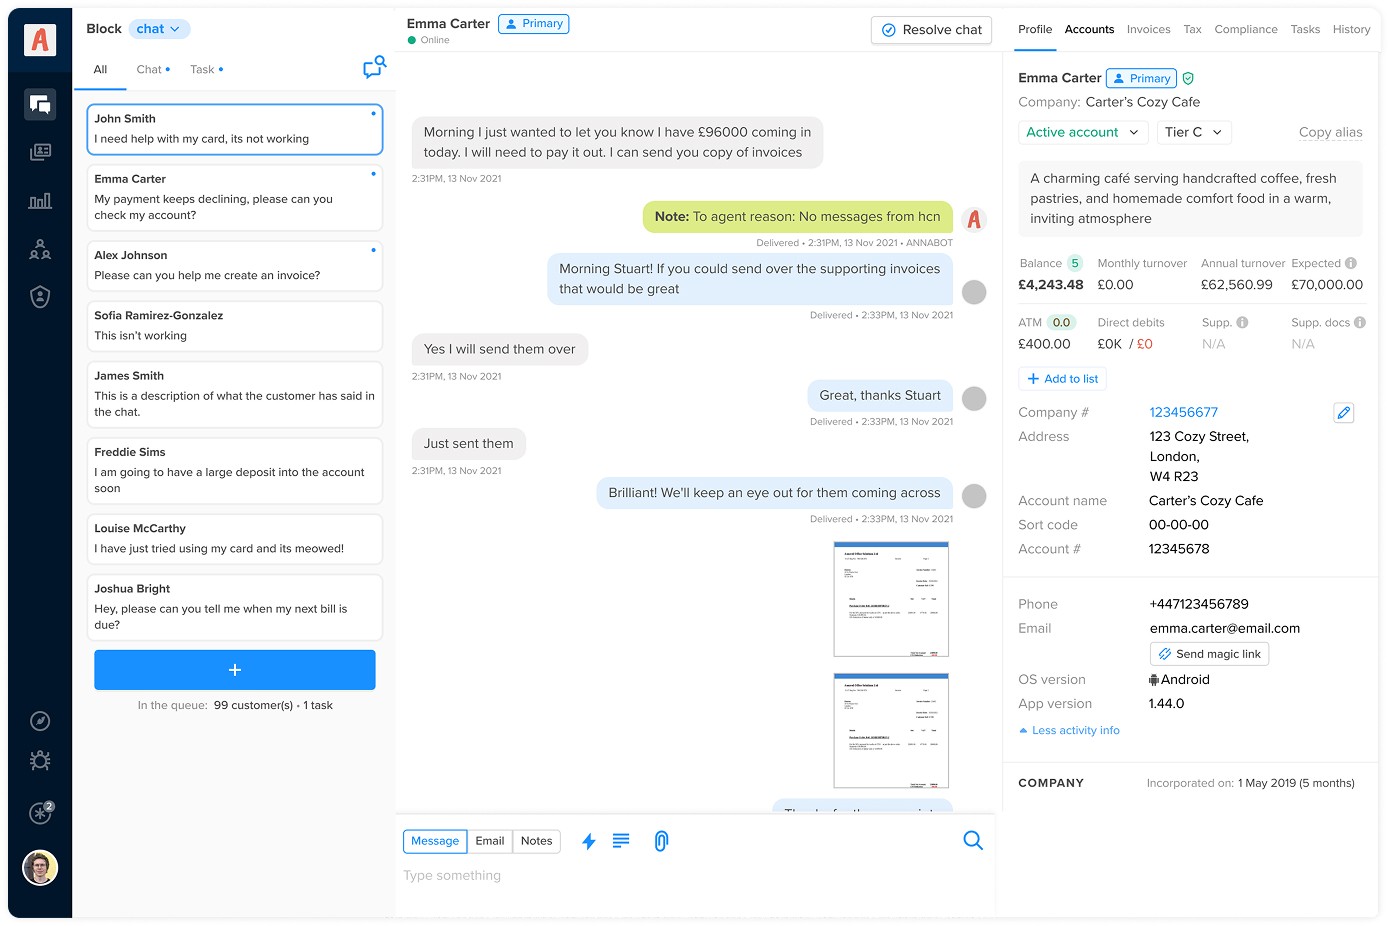Image resolution: width=1389 pixels, height=926 pixels.
Task: Open the Invoices tab
Action: 1148,29
